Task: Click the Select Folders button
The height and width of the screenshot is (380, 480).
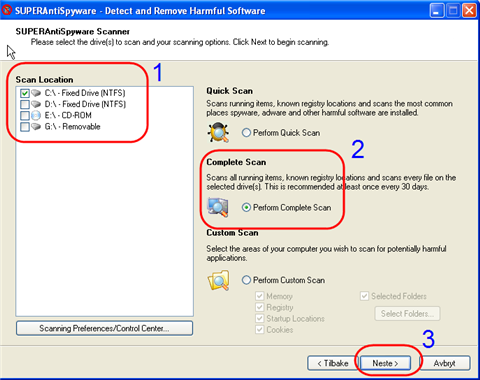Action: (407, 314)
